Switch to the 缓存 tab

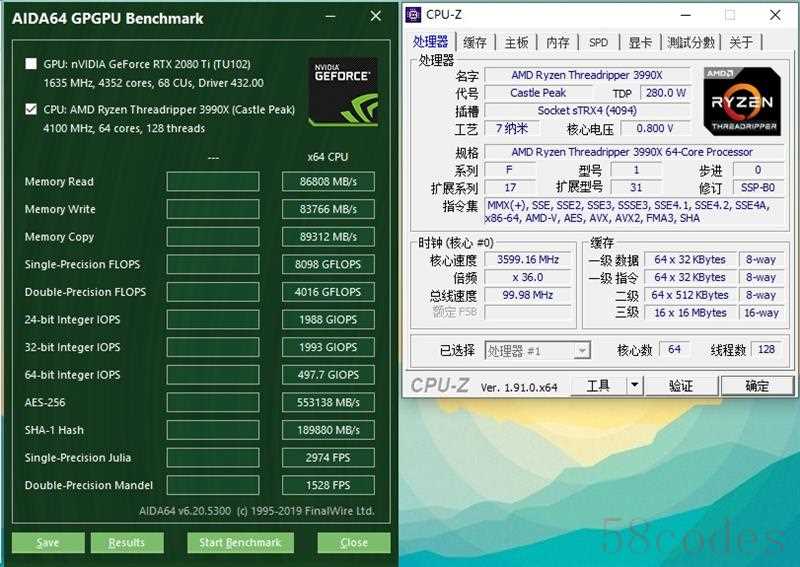point(474,42)
